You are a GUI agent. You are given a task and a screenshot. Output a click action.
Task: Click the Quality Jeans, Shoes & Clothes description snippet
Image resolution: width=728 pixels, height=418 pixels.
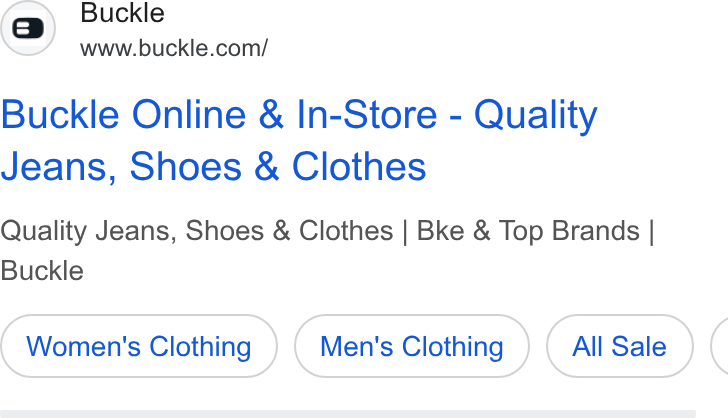pyautogui.click(x=327, y=250)
